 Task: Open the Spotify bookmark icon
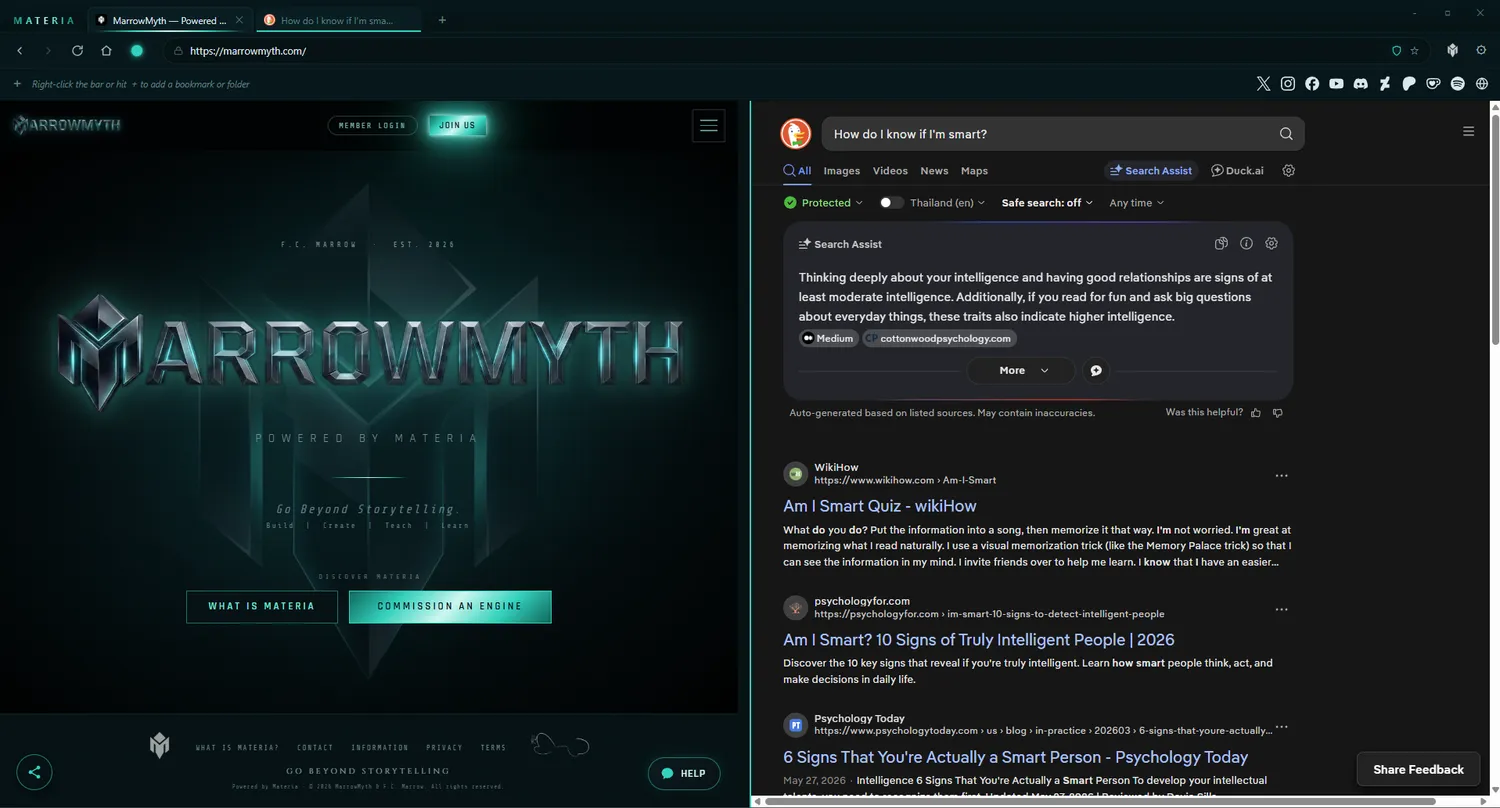tap(1457, 84)
